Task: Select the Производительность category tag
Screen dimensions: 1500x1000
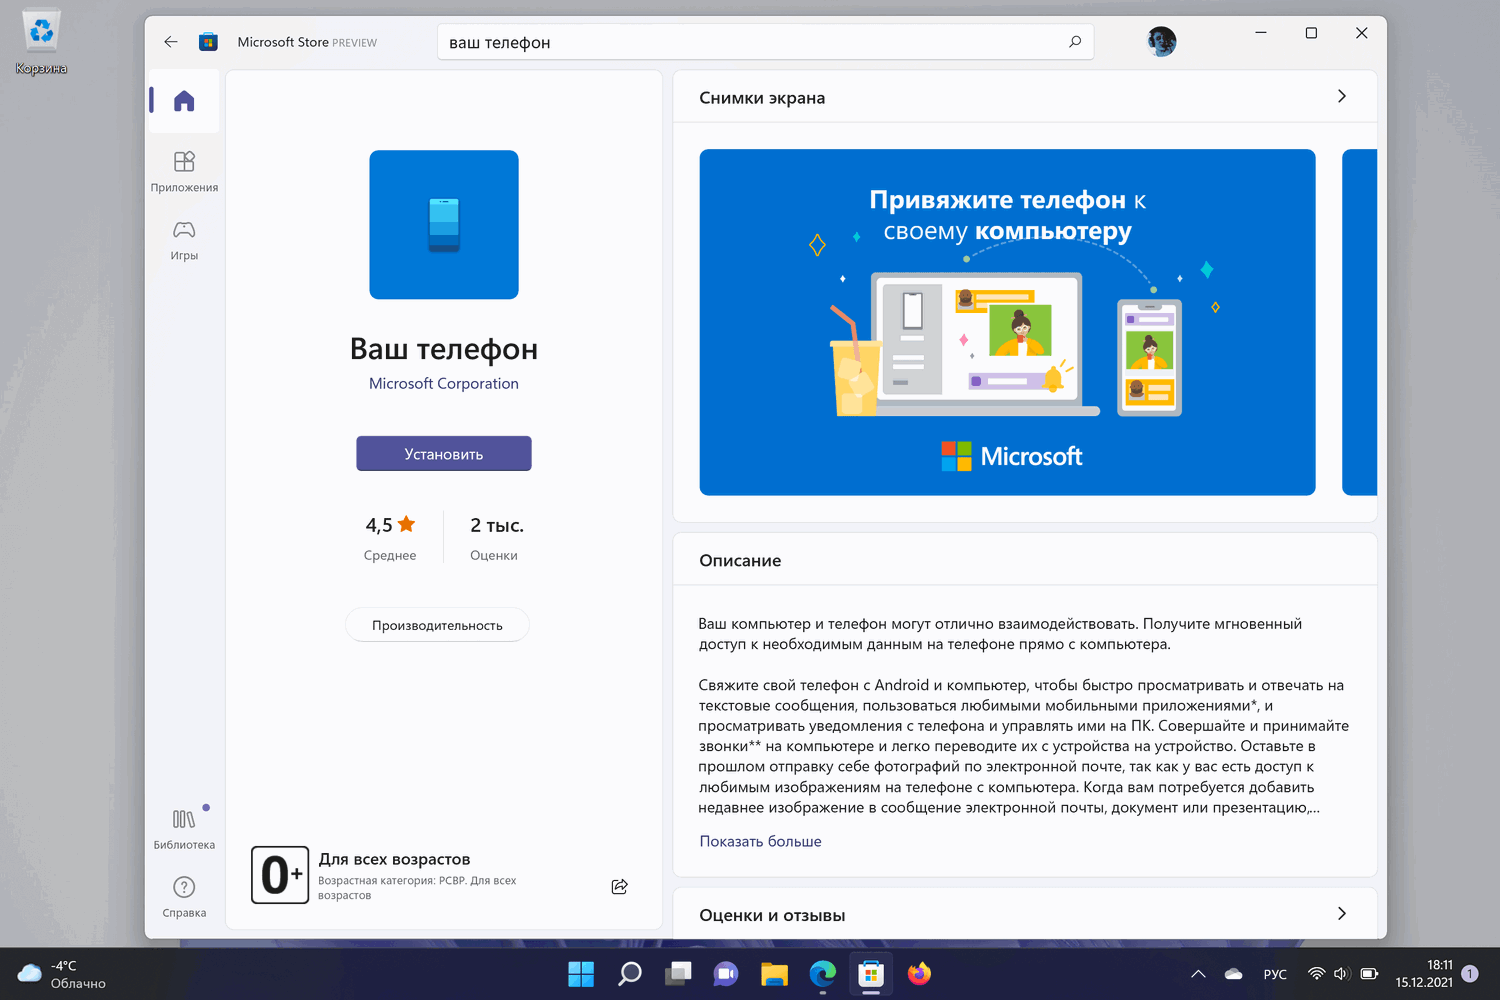Action: point(437,625)
